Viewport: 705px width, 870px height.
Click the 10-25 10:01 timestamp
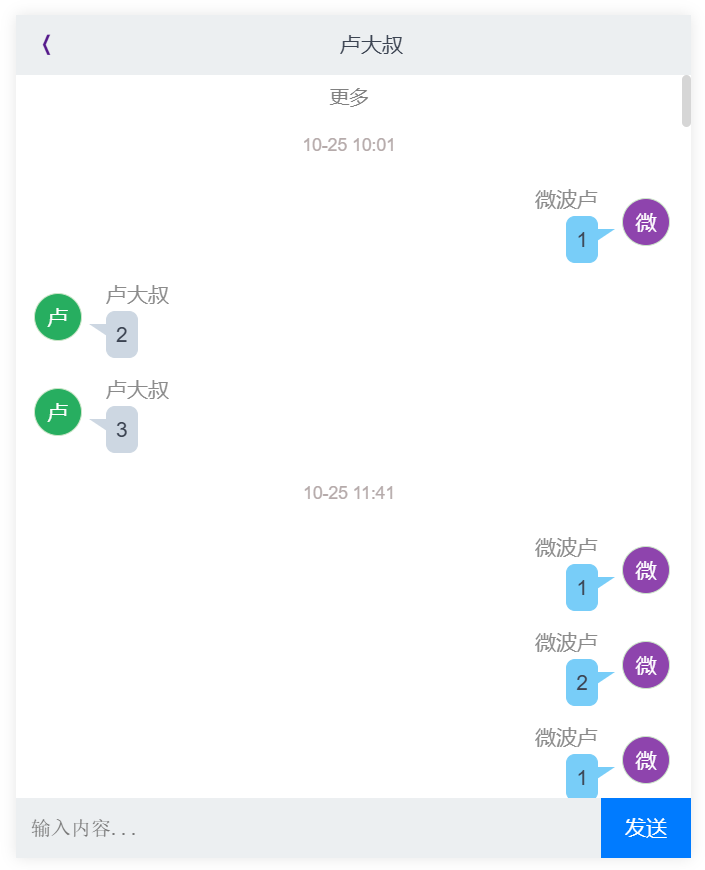(x=349, y=145)
